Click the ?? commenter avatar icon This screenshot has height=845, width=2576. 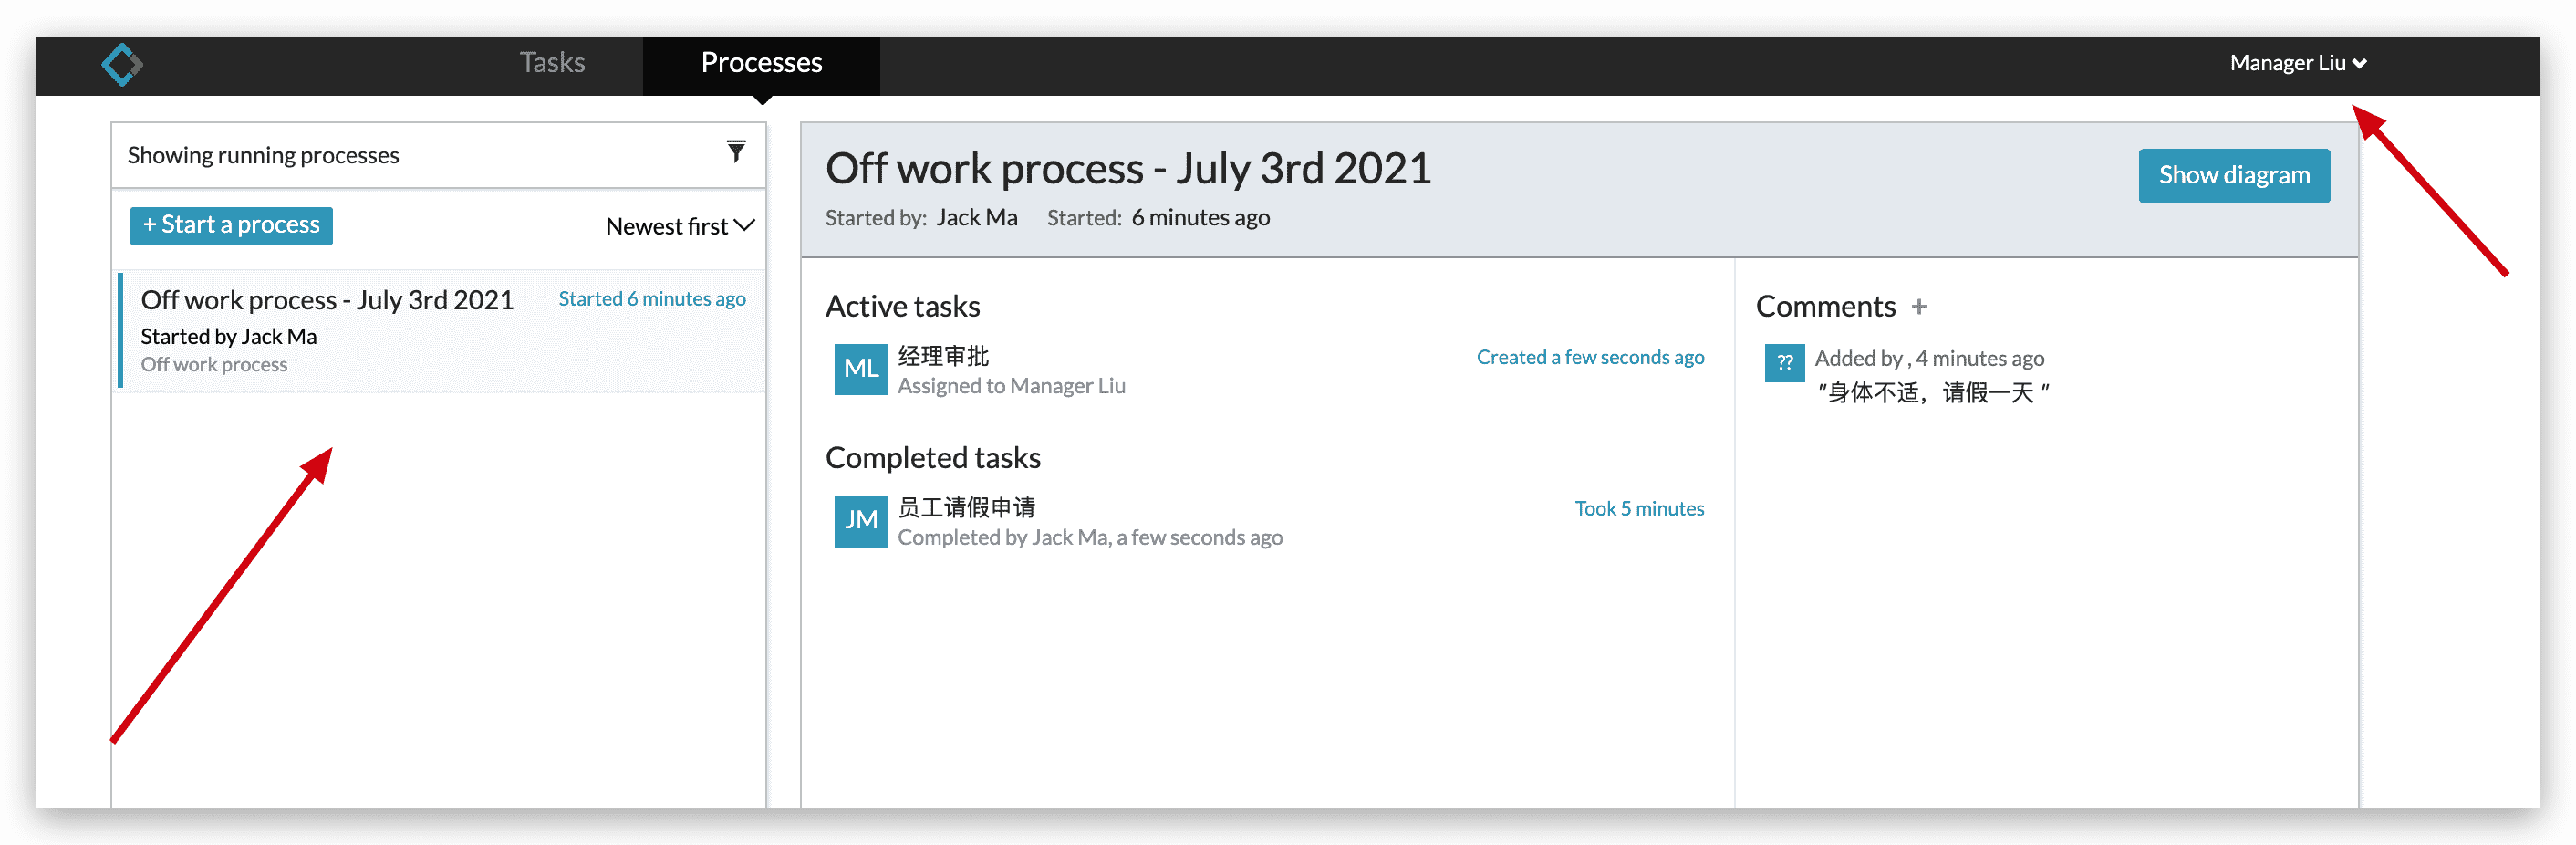click(1784, 363)
